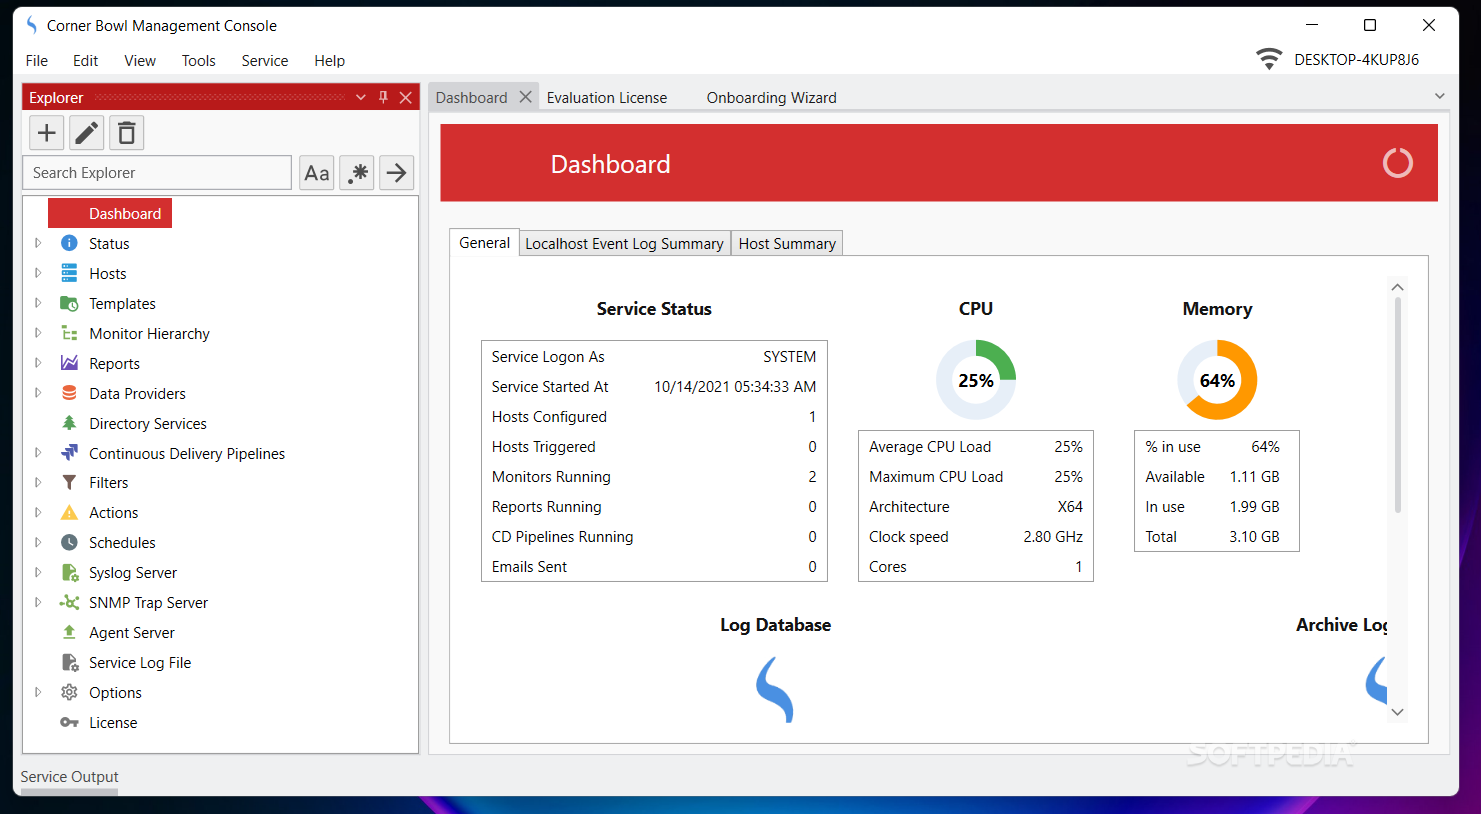
Task: Expand the Syslog Server node
Action: coord(38,572)
